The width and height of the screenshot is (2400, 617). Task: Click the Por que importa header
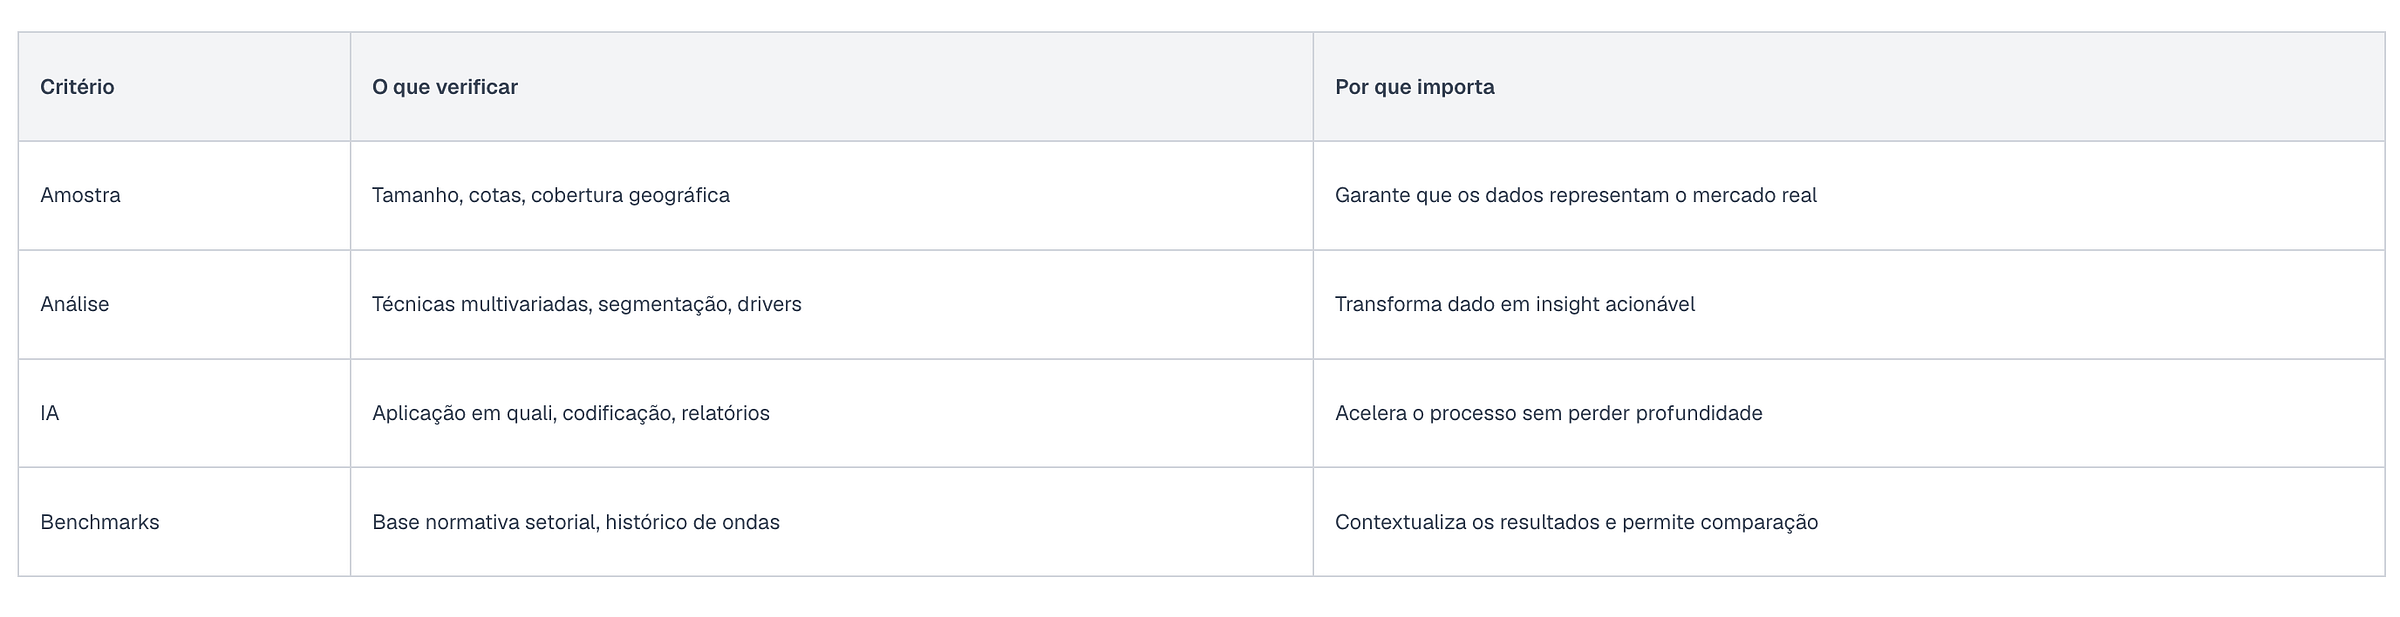[1415, 87]
